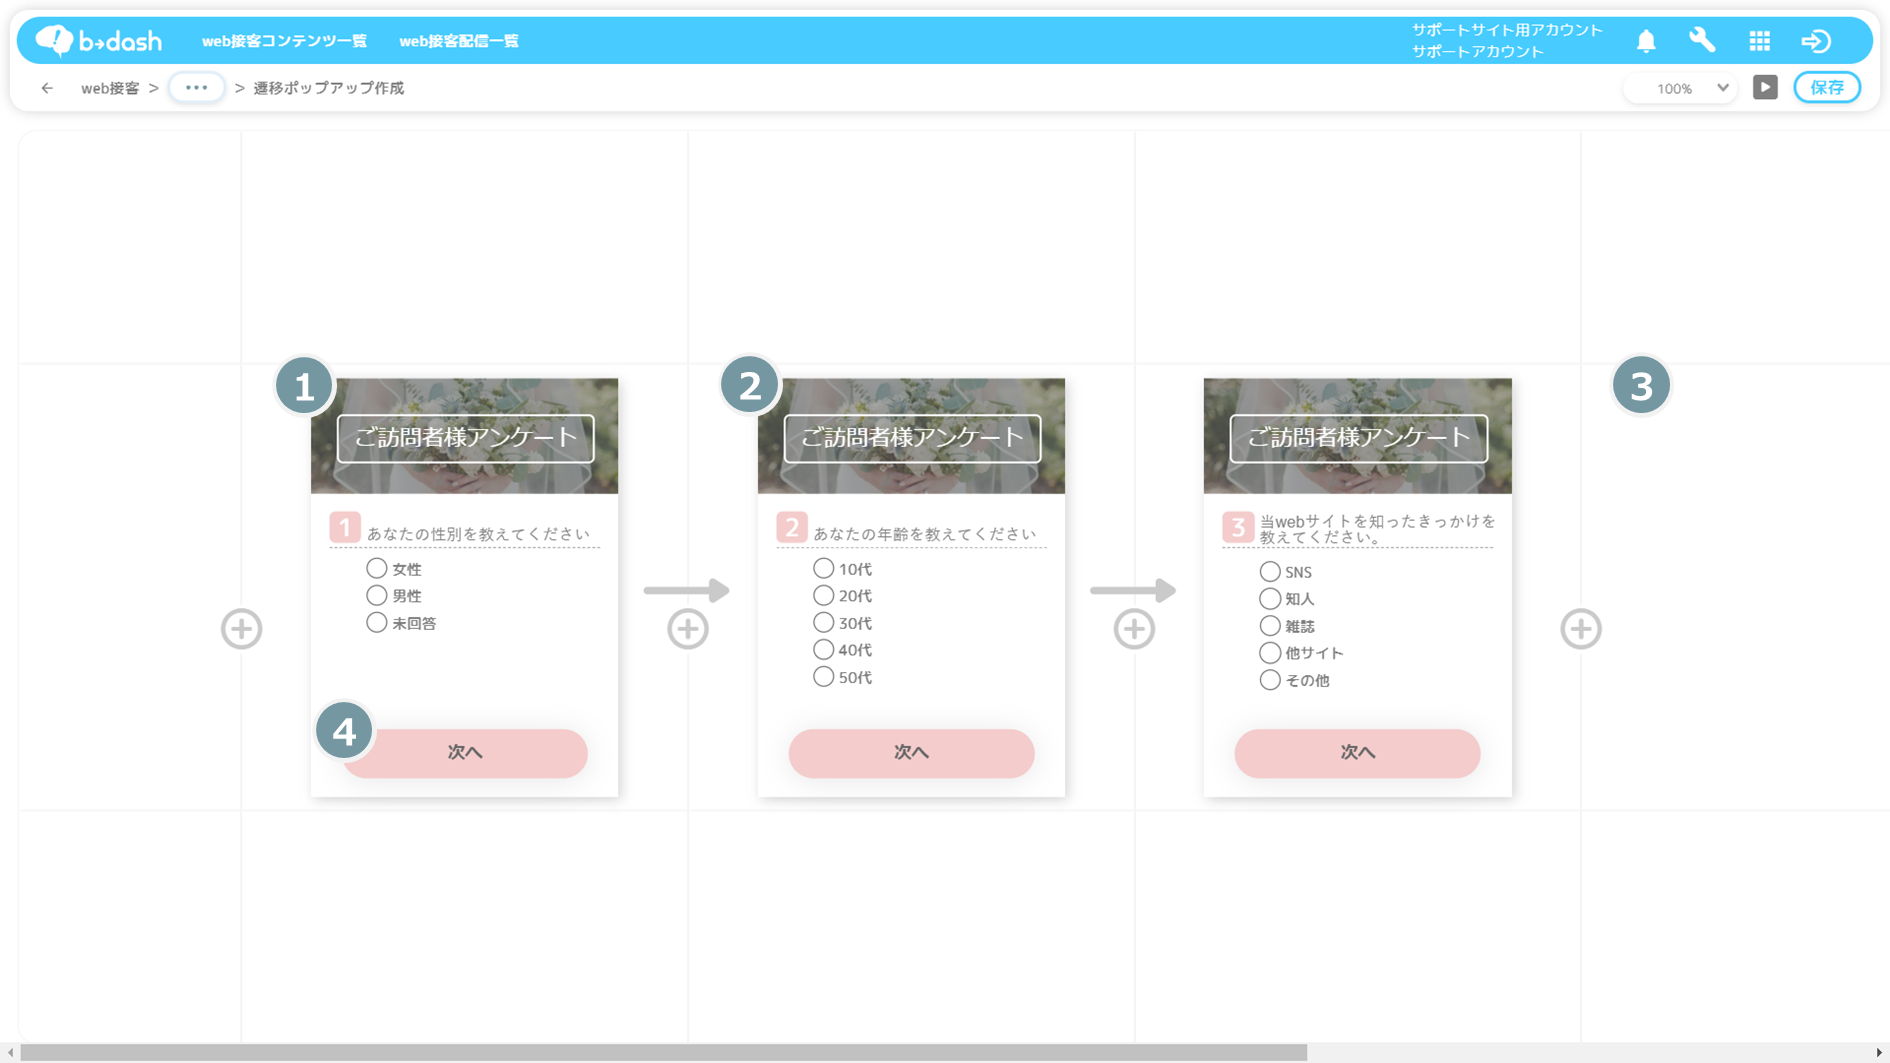Open the notifications bell
The width and height of the screenshot is (1890, 1063).
(x=1646, y=41)
